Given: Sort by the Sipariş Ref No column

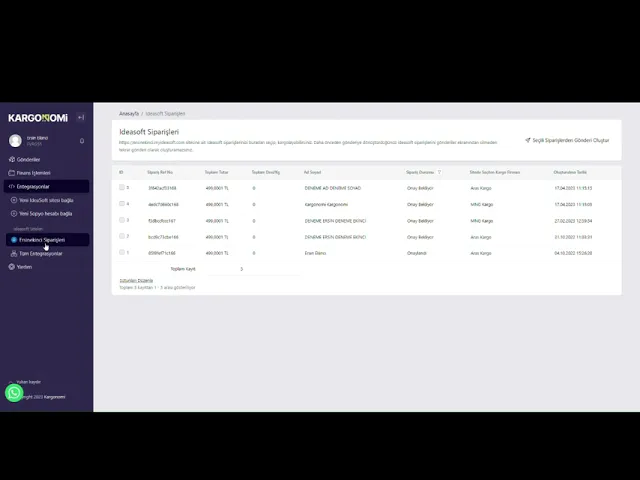Looking at the screenshot, I should [x=160, y=172].
